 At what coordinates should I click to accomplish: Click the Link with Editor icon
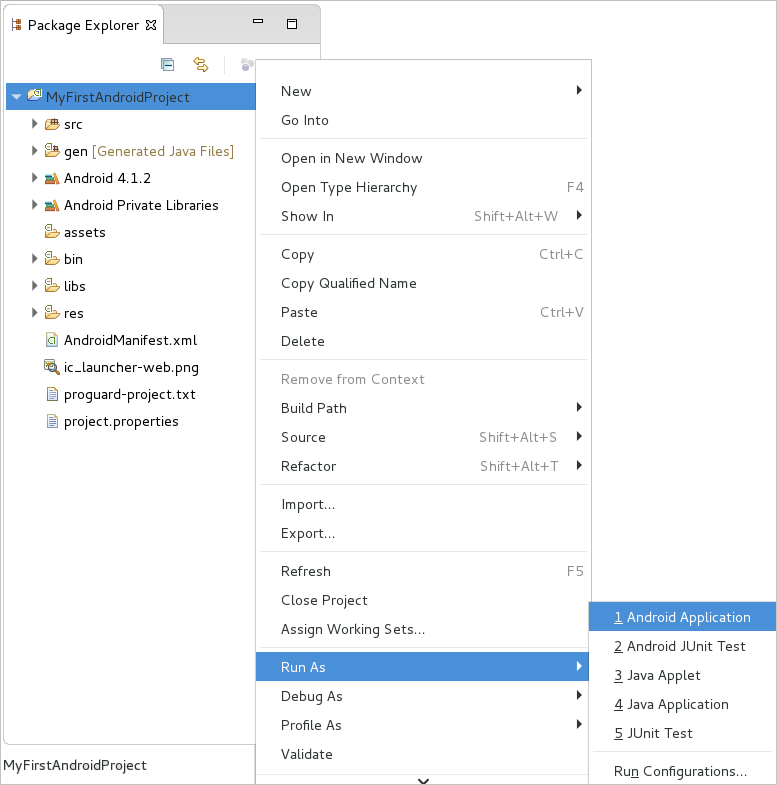click(x=201, y=65)
